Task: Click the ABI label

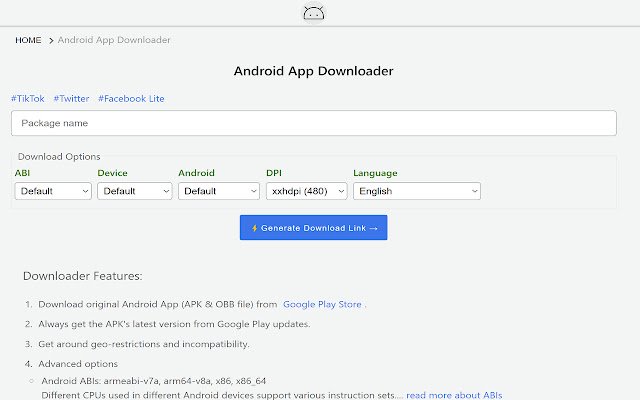Action: tap(22, 173)
